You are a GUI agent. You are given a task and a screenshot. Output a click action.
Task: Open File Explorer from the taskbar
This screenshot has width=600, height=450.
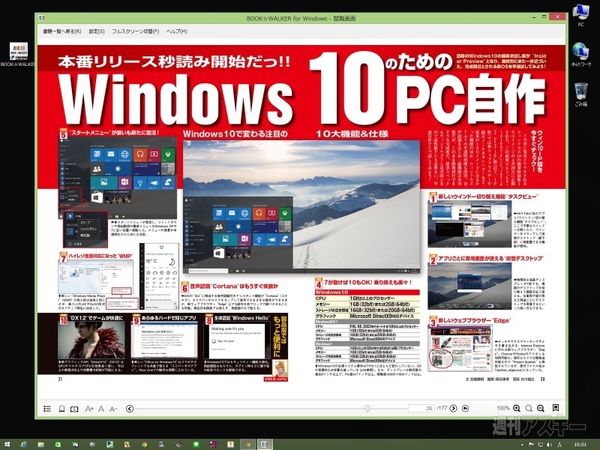41,444
